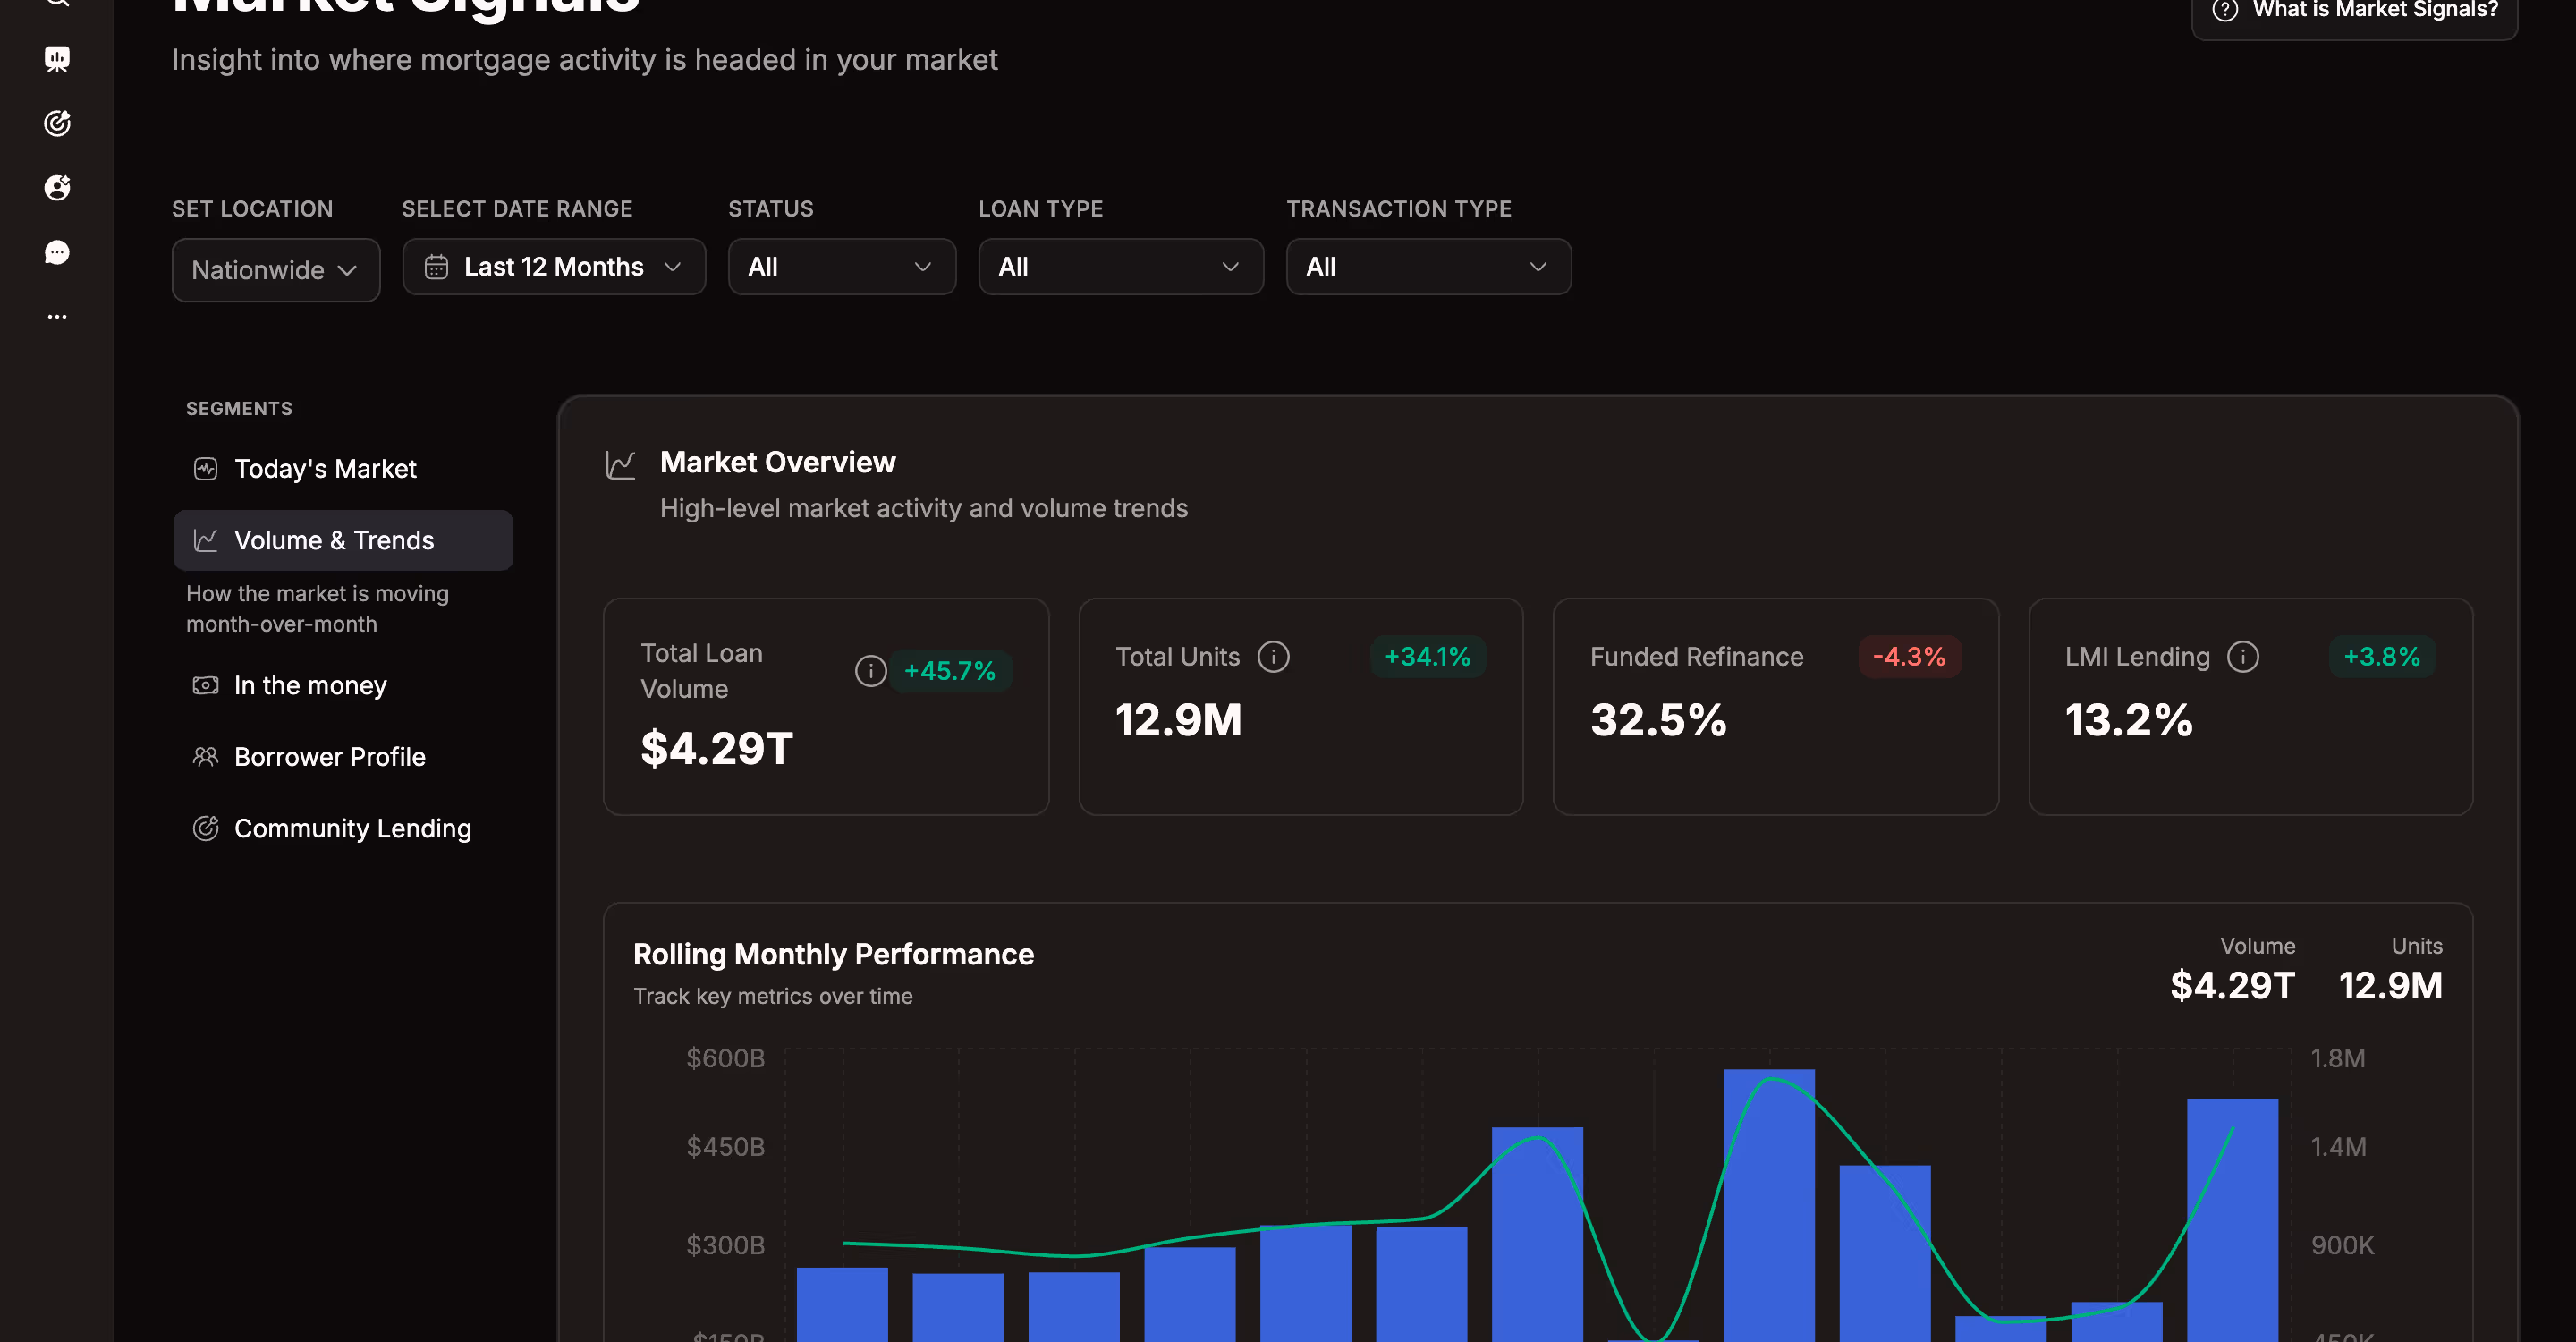The height and width of the screenshot is (1342, 2576).
Task: Open the chat bubble sidebar icon
Action: (x=57, y=252)
